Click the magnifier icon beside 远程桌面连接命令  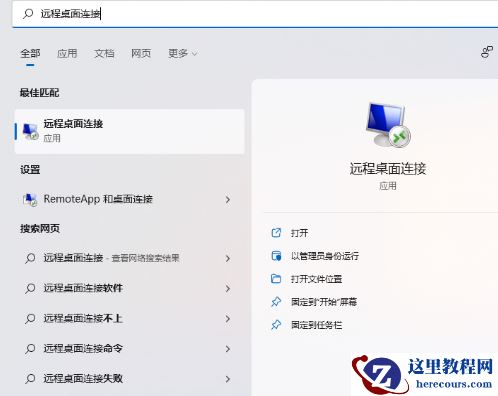[x=30, y=349]
